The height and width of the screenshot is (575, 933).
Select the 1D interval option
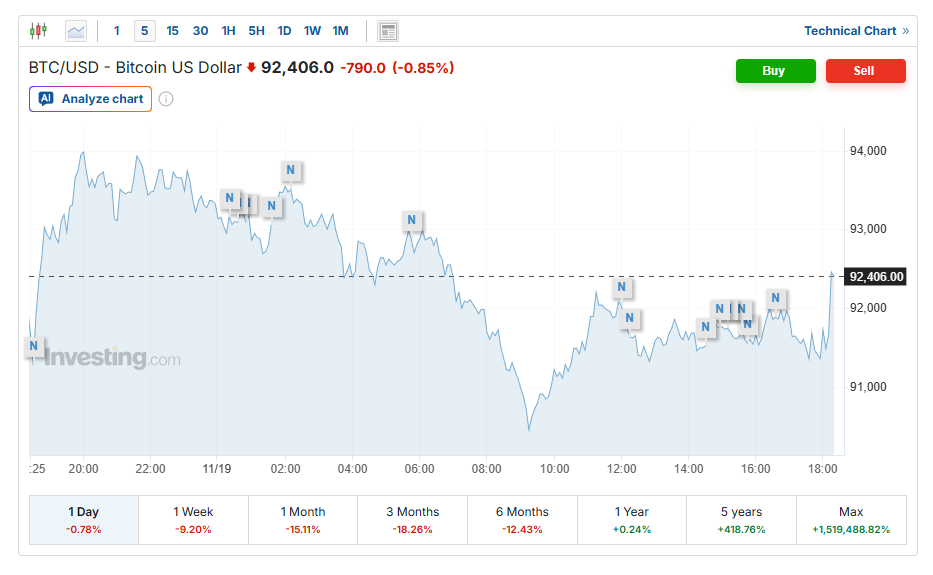coord(284,31)
